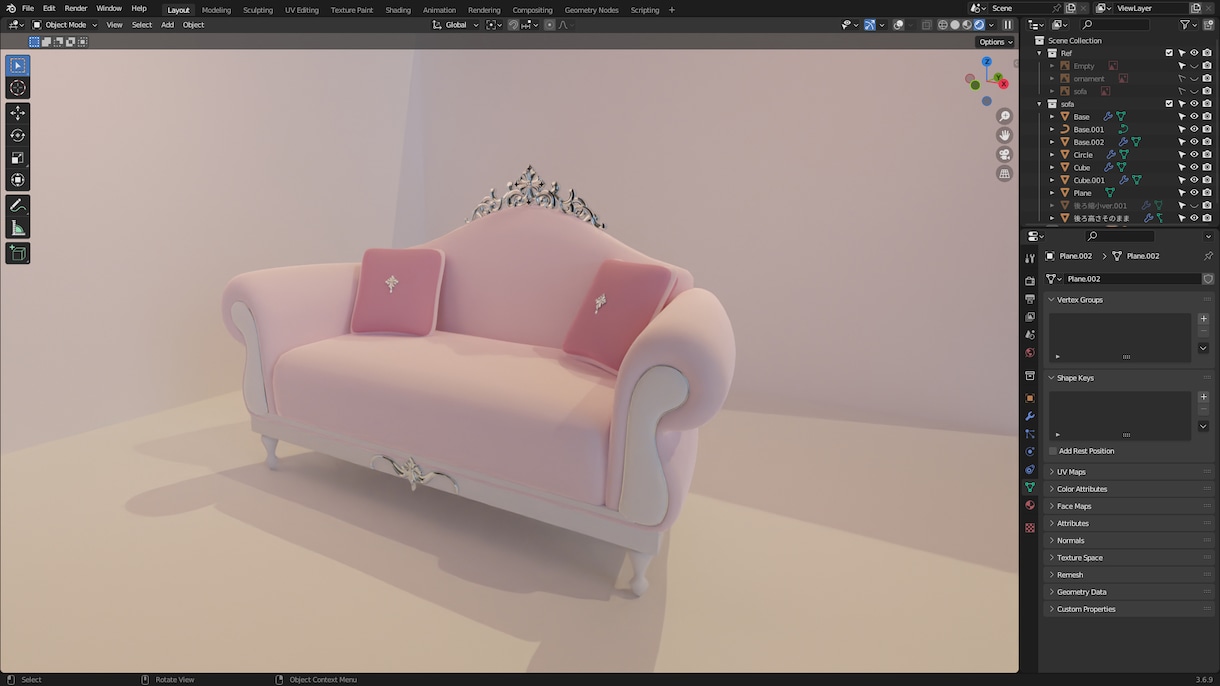Viewport: 1220px width, 686px height.
Task: Open the viewport Add menu
Action: coord(167,25)
